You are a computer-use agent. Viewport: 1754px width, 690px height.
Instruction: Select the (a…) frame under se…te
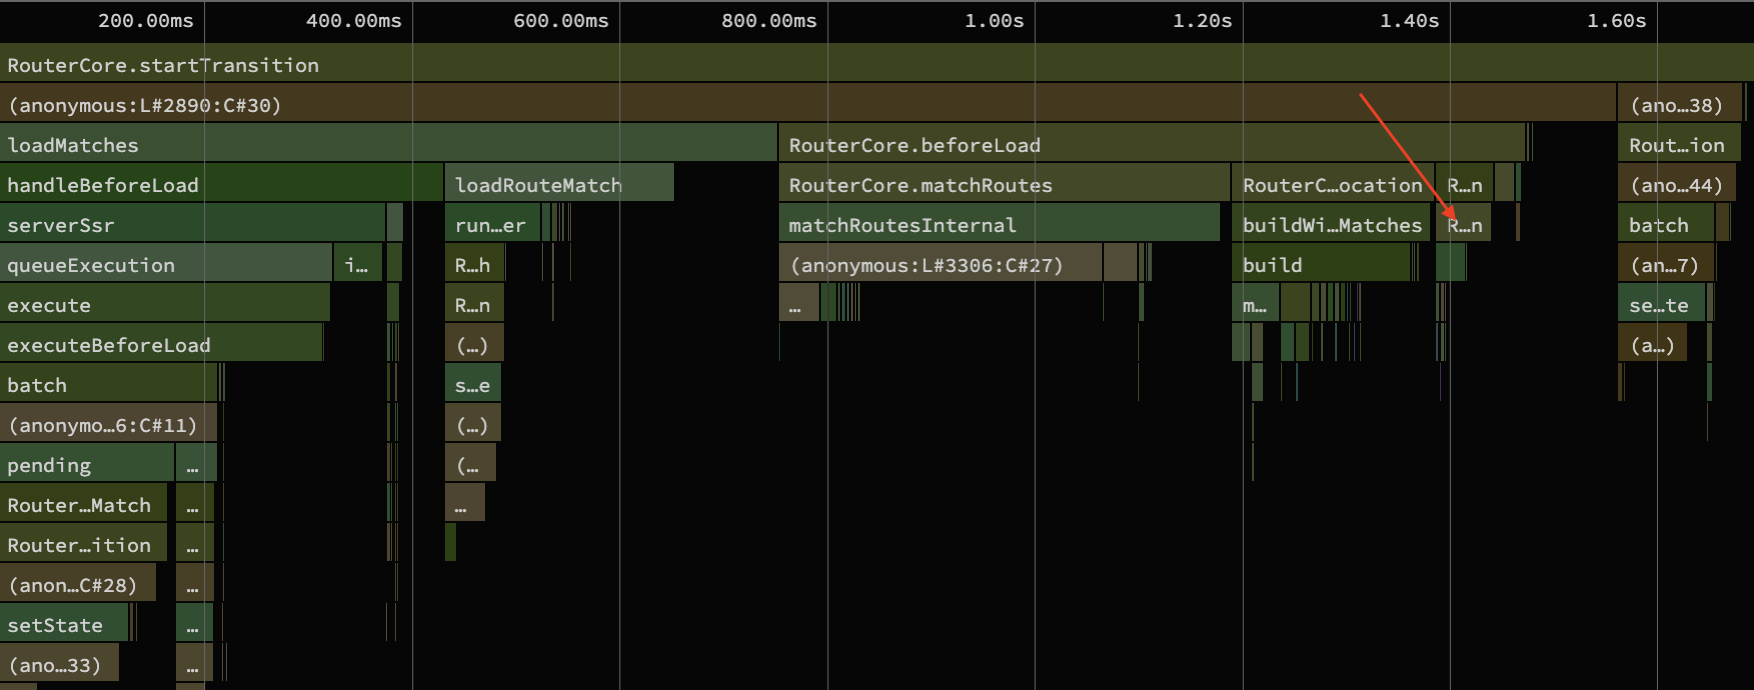(x=1653, y=345)
